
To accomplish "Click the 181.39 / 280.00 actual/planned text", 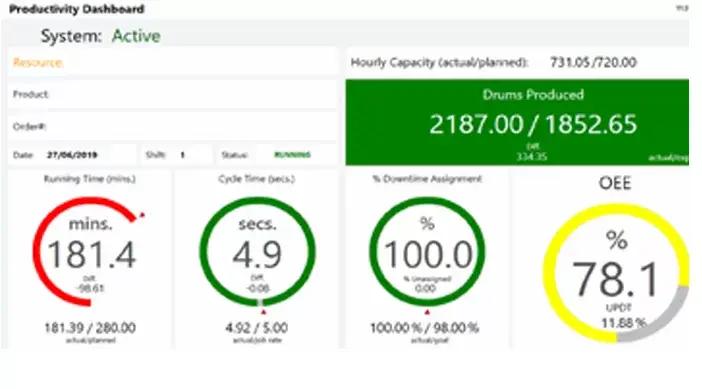I will pyautogui.click(x=90, y=328).
